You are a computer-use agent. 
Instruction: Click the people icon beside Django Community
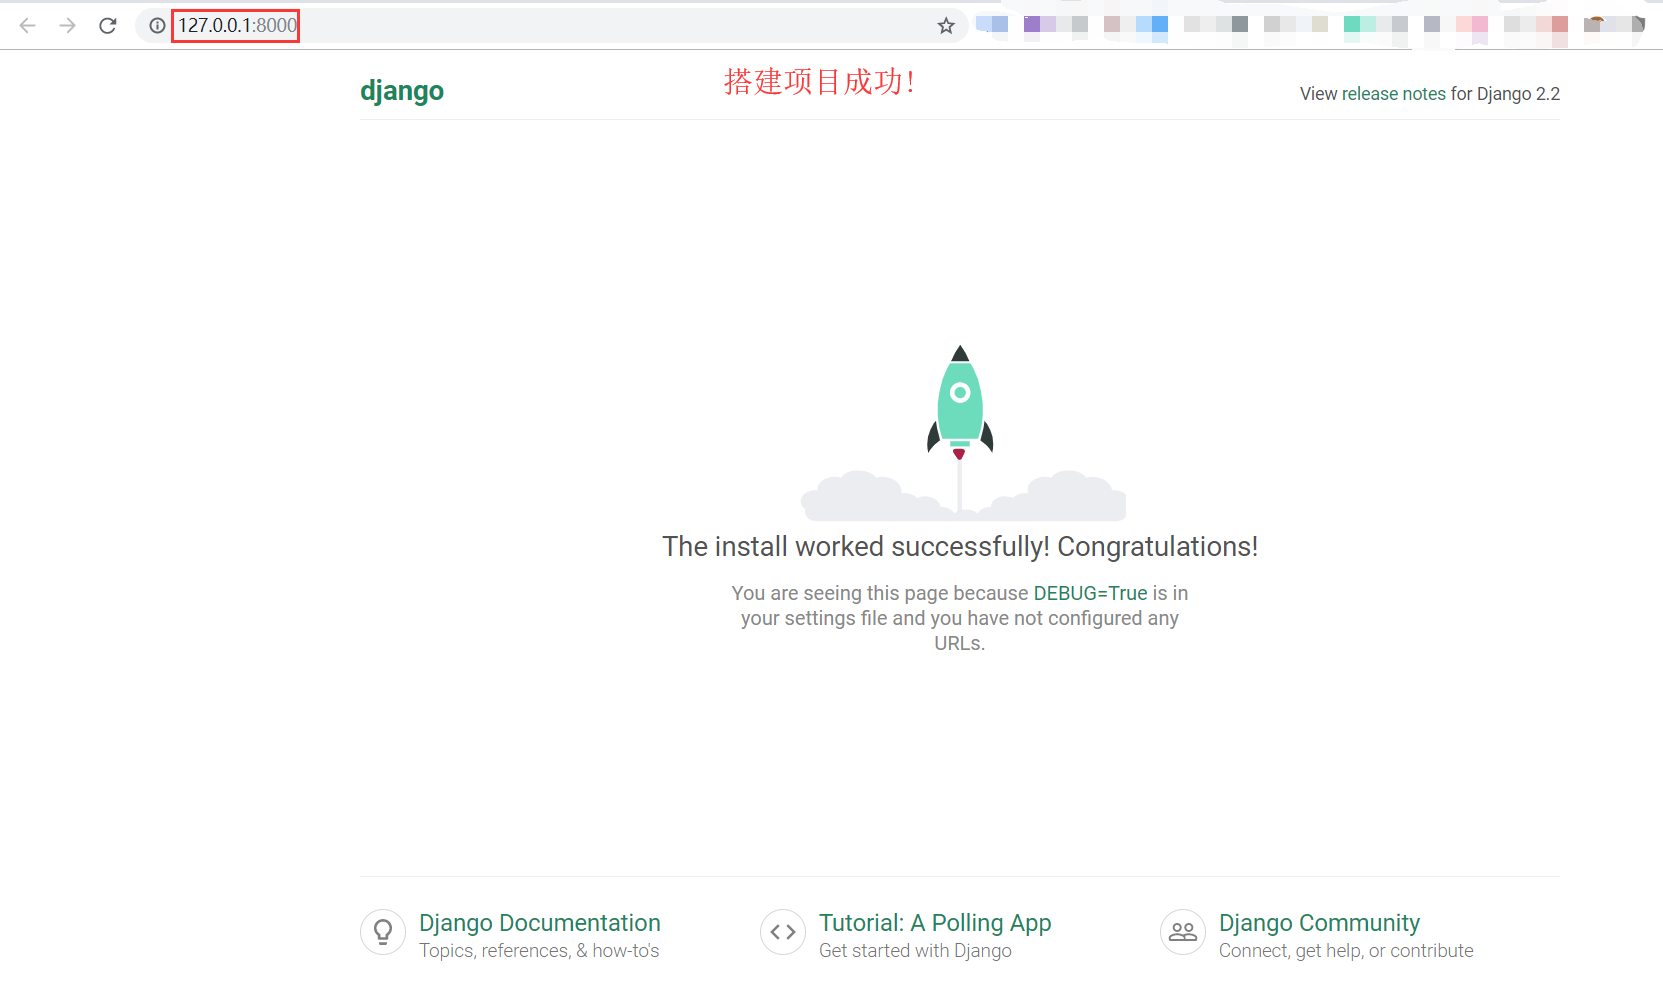(x=1183, y=932)
